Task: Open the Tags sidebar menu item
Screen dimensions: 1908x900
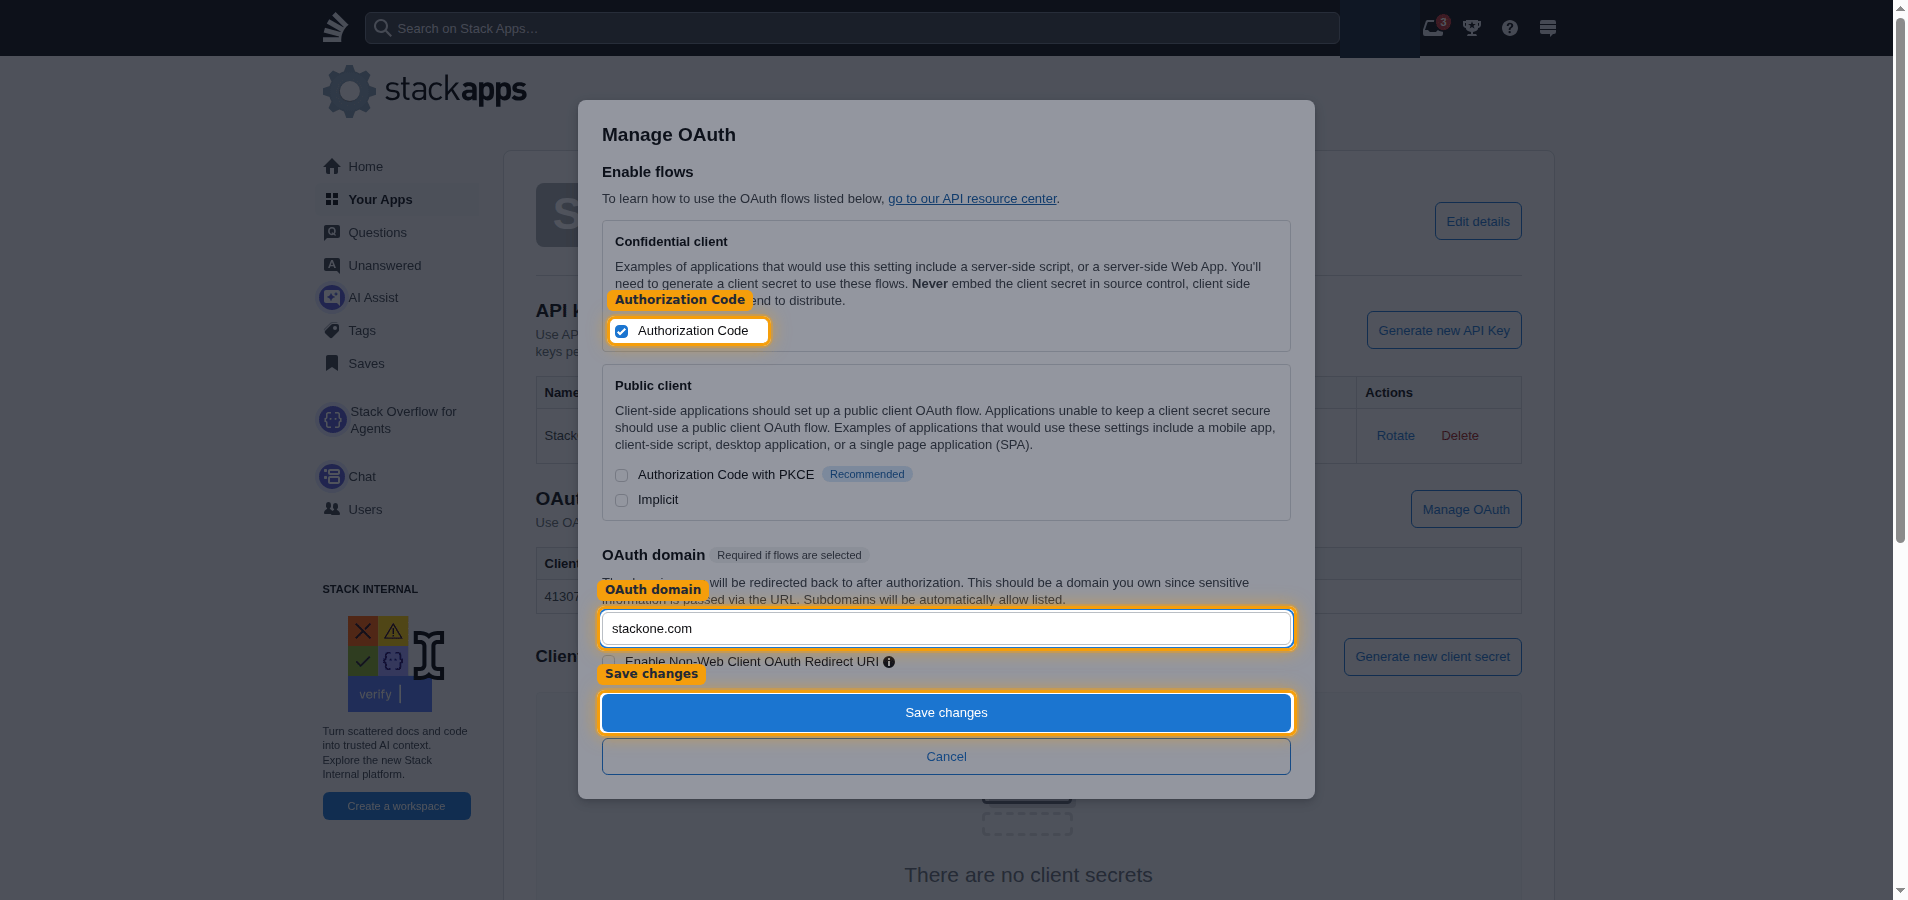Action: (399, 330)
